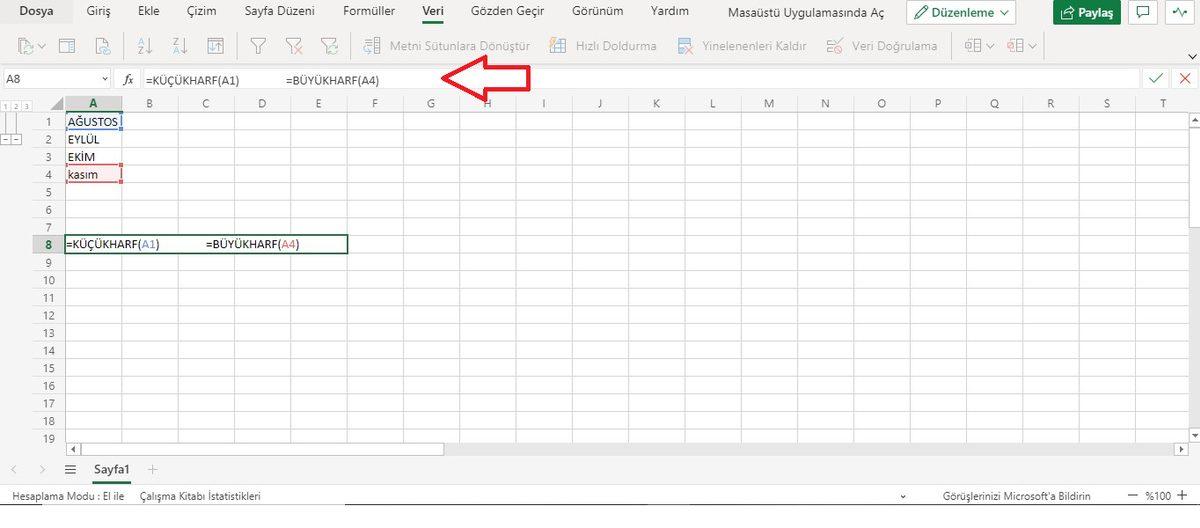Open the Düzenleme mode dropdown
The image size is (1200, 528).
tap(961, 13)
